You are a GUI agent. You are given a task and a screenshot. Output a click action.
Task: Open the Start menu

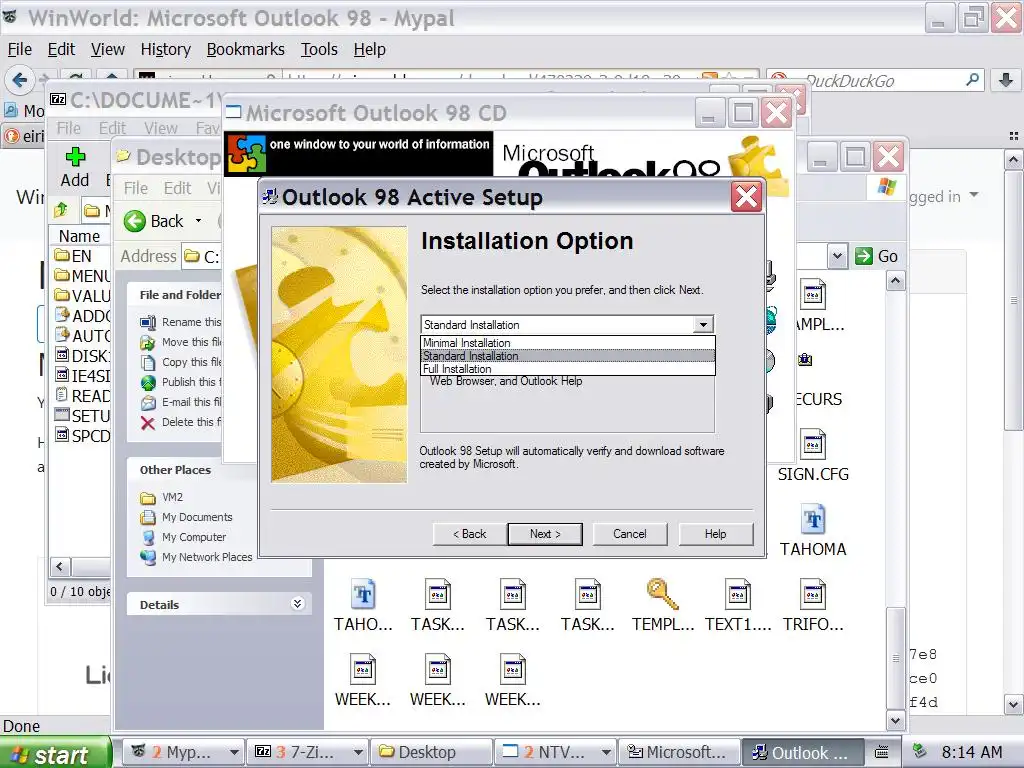(54, 754)
